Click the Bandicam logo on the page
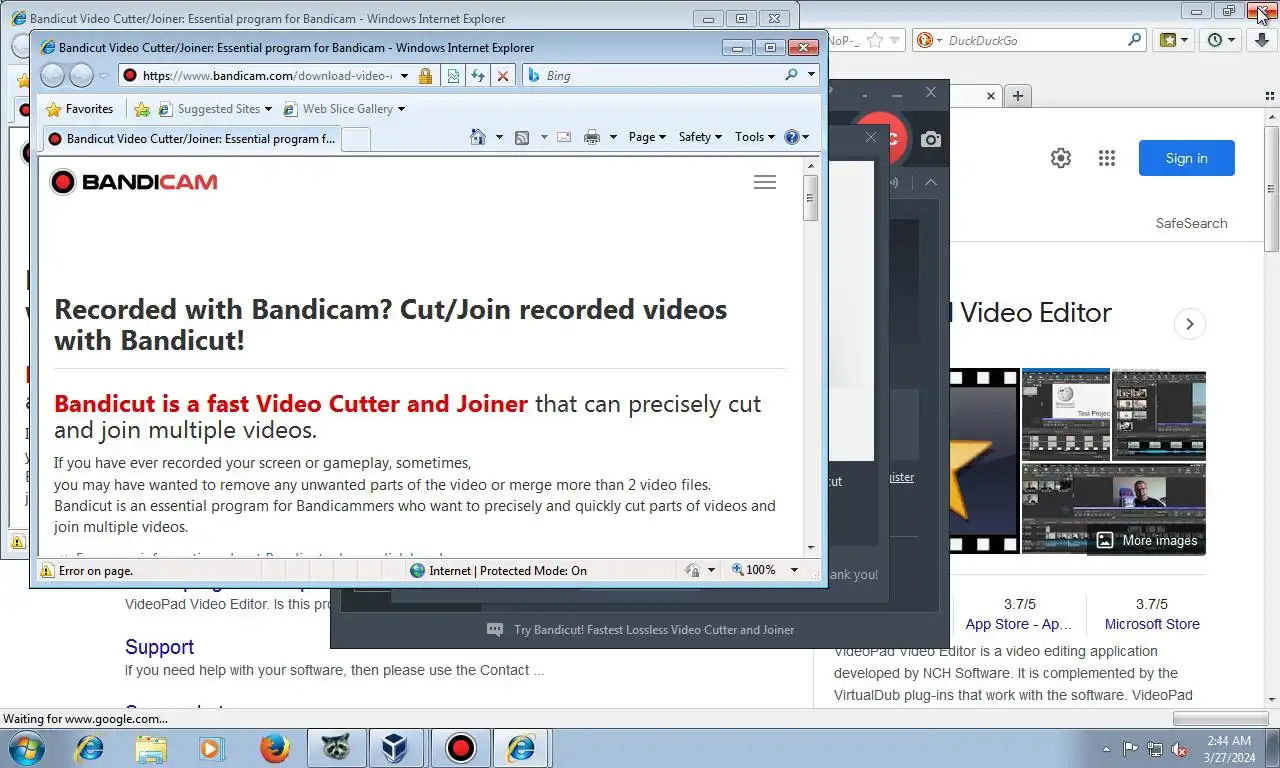This screenshot has width=1280, height=768. (x=133, y=182)
